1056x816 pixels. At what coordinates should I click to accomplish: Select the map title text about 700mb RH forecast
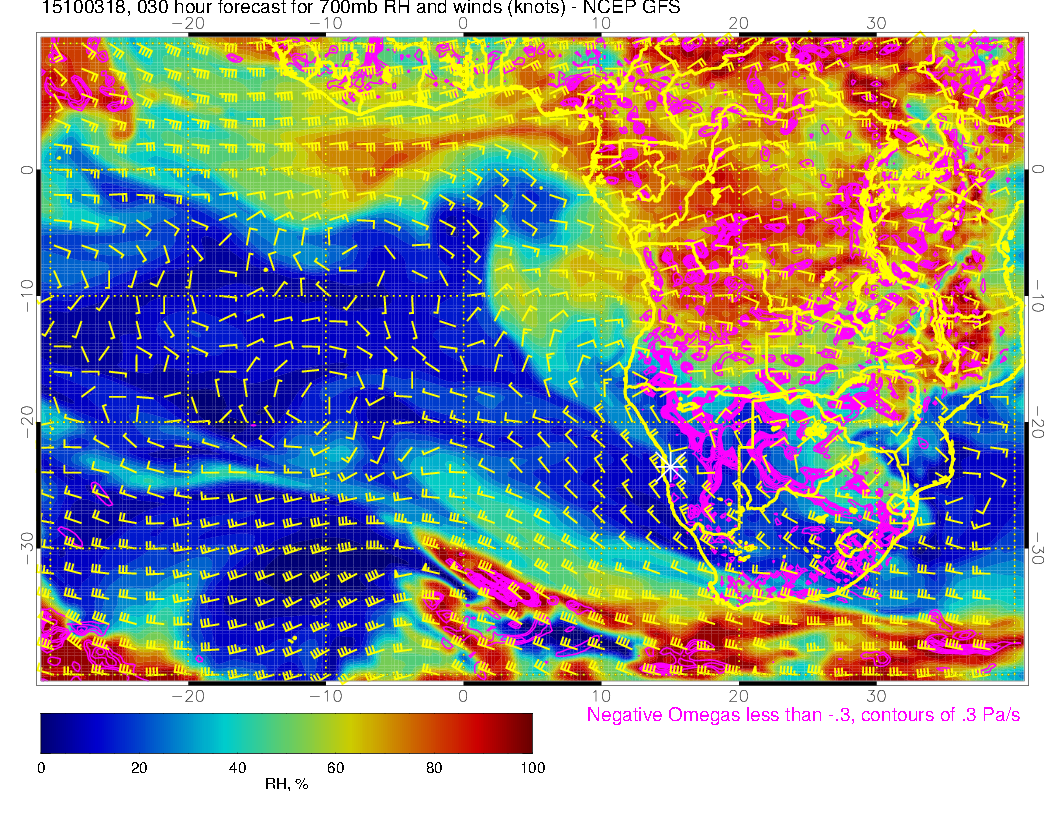pyautogui.click(x=361, y=7)
